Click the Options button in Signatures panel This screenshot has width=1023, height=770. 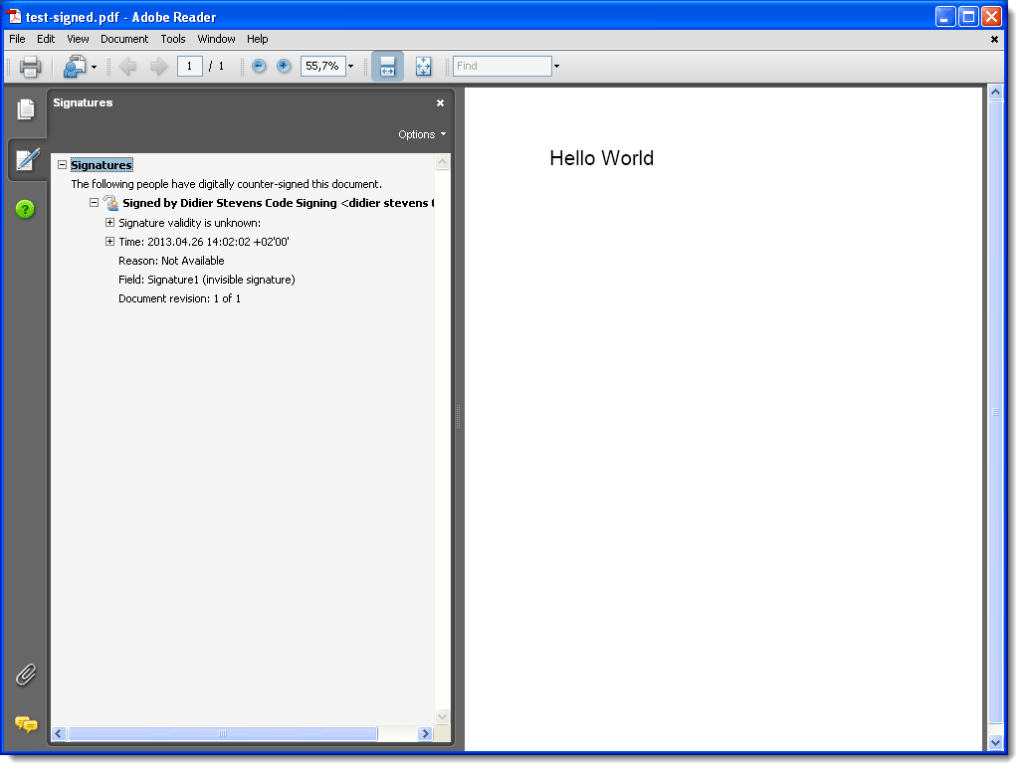tap(421, 134)
